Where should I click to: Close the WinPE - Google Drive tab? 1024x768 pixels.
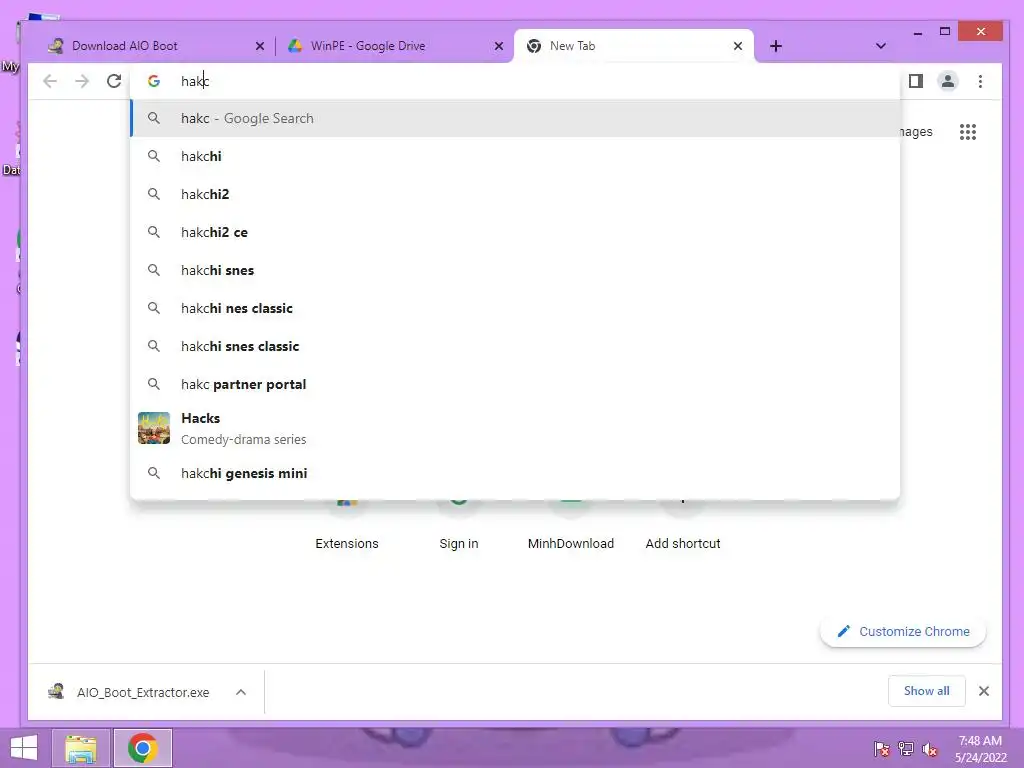click(499, 46)
